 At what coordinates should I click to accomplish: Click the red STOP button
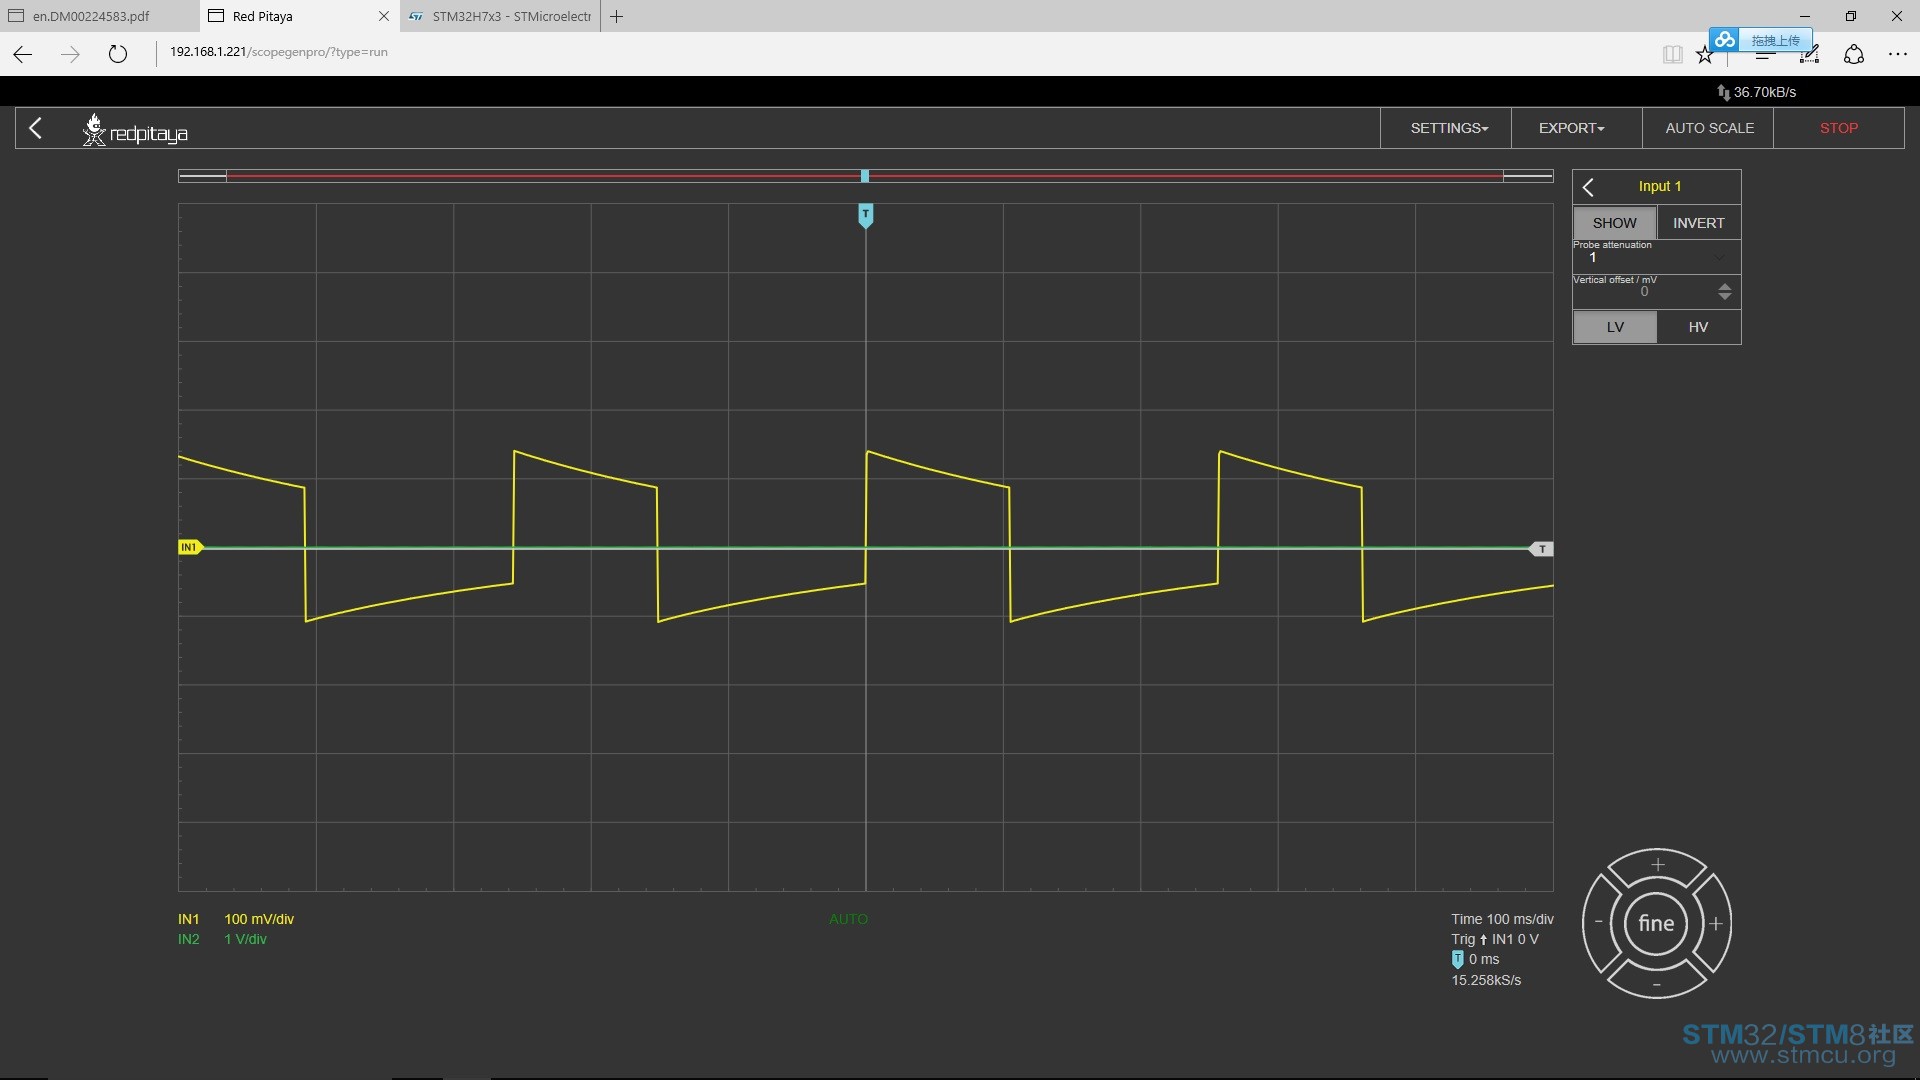(1838, 128)
